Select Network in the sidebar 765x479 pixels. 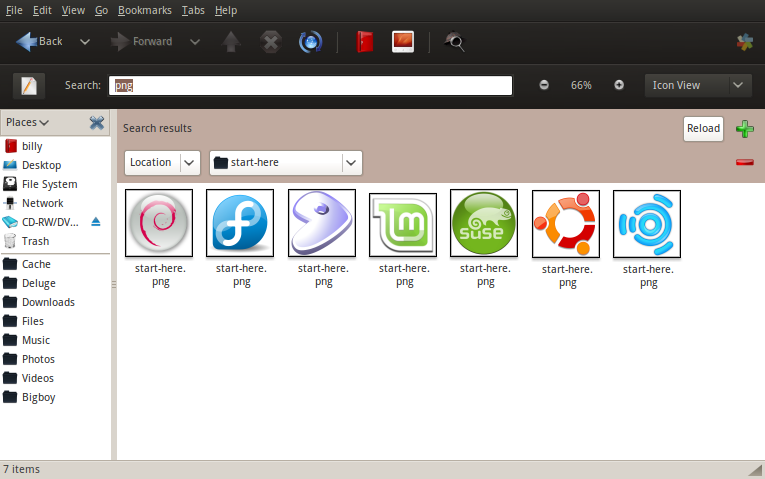(x=56, y=203)
